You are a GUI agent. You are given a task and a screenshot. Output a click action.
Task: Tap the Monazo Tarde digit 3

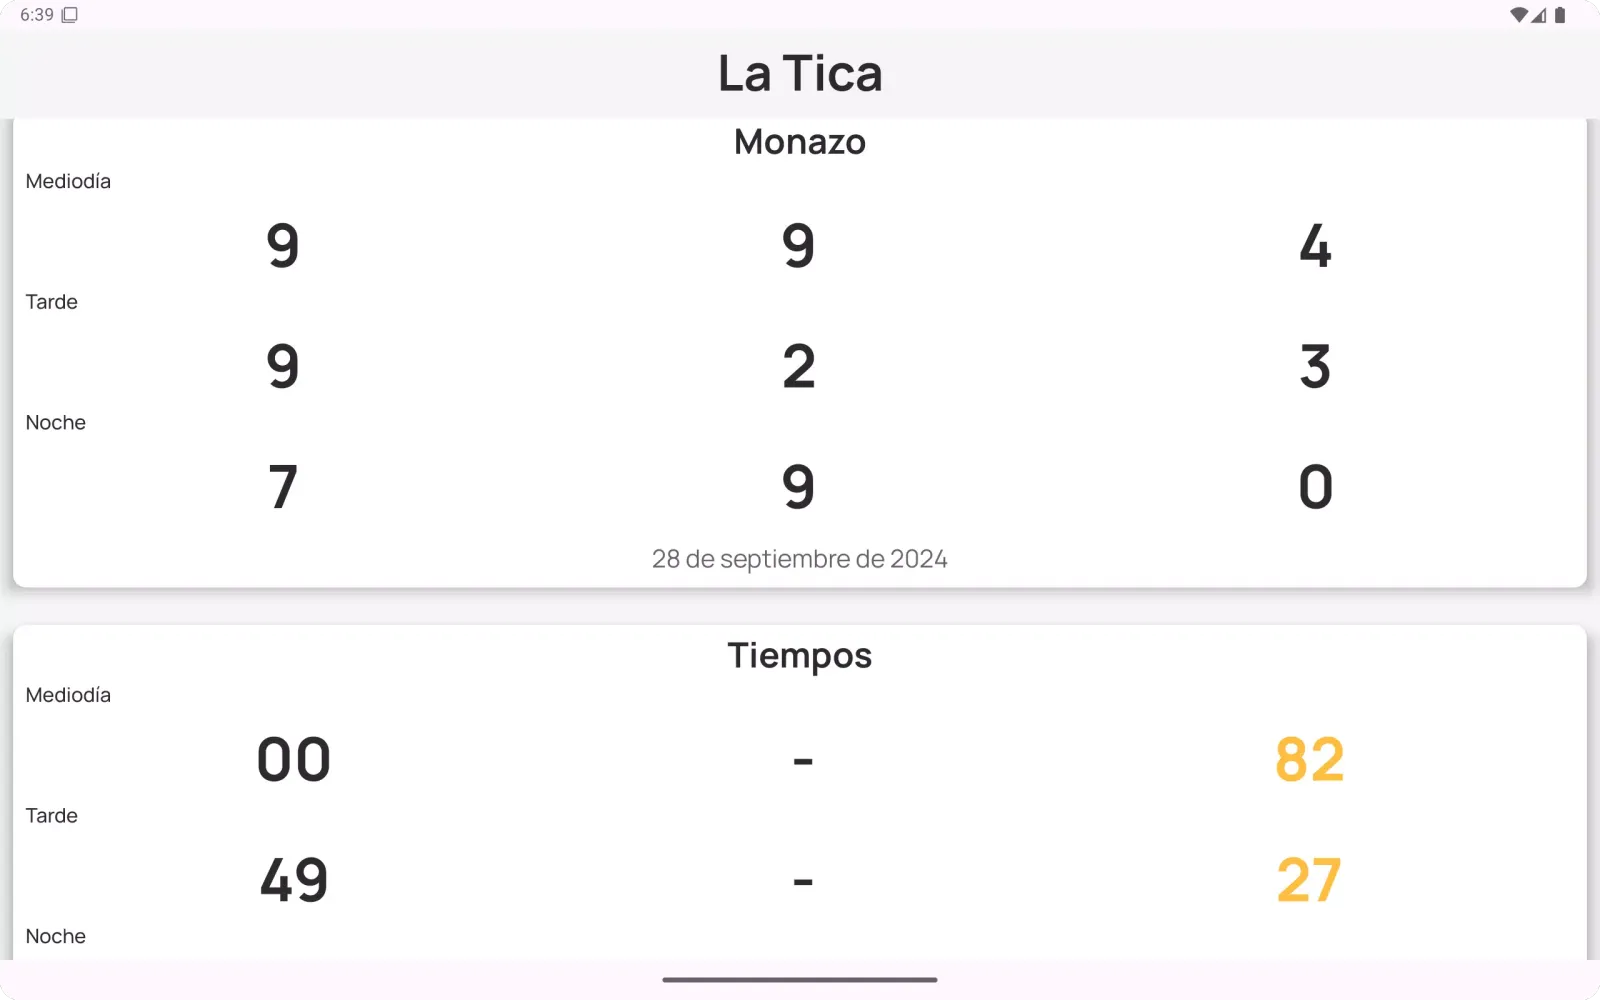1315,367
